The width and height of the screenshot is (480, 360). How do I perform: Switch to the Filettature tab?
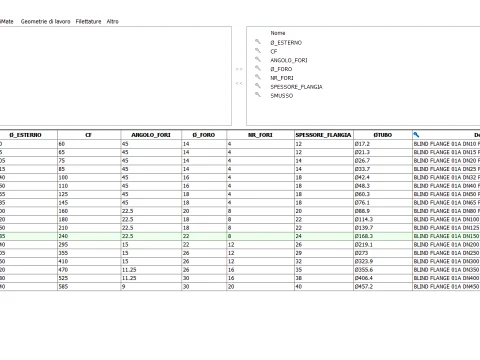(88, 21)
